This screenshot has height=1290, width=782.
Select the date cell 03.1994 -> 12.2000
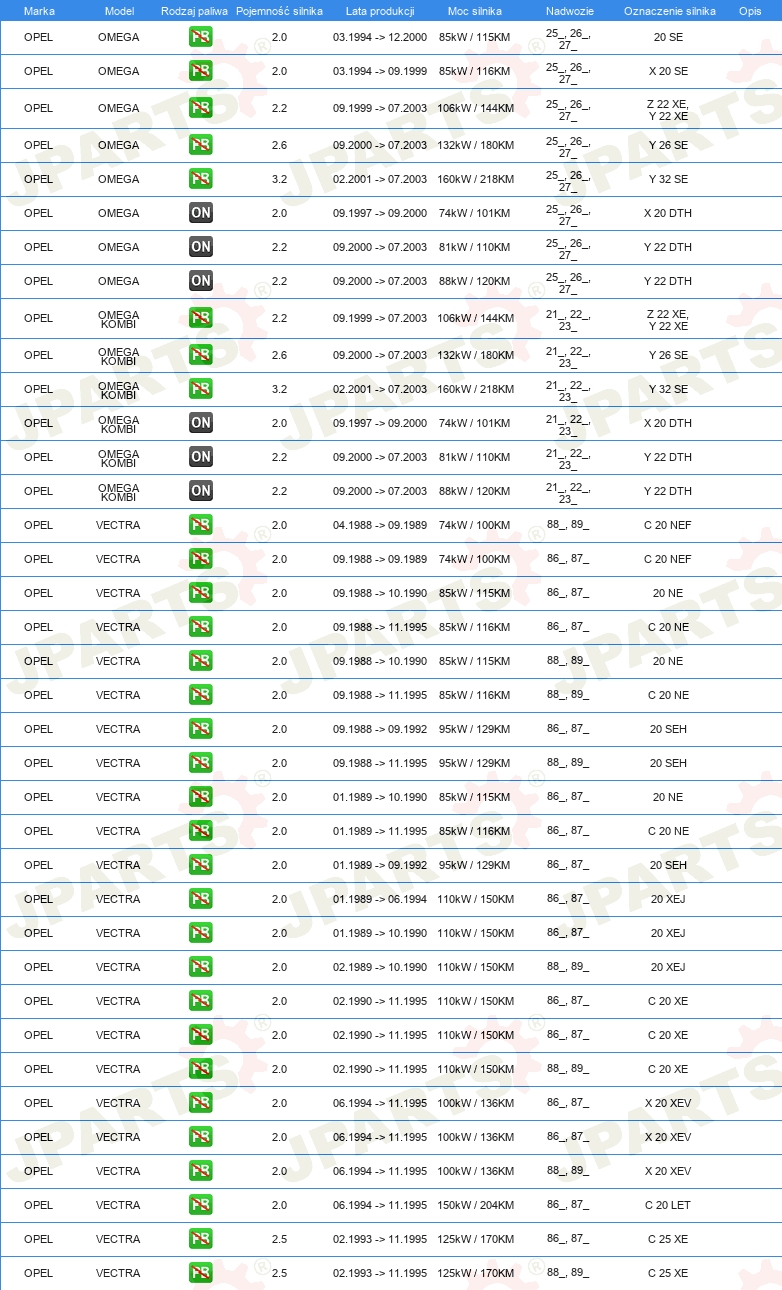tap(380, 37)
